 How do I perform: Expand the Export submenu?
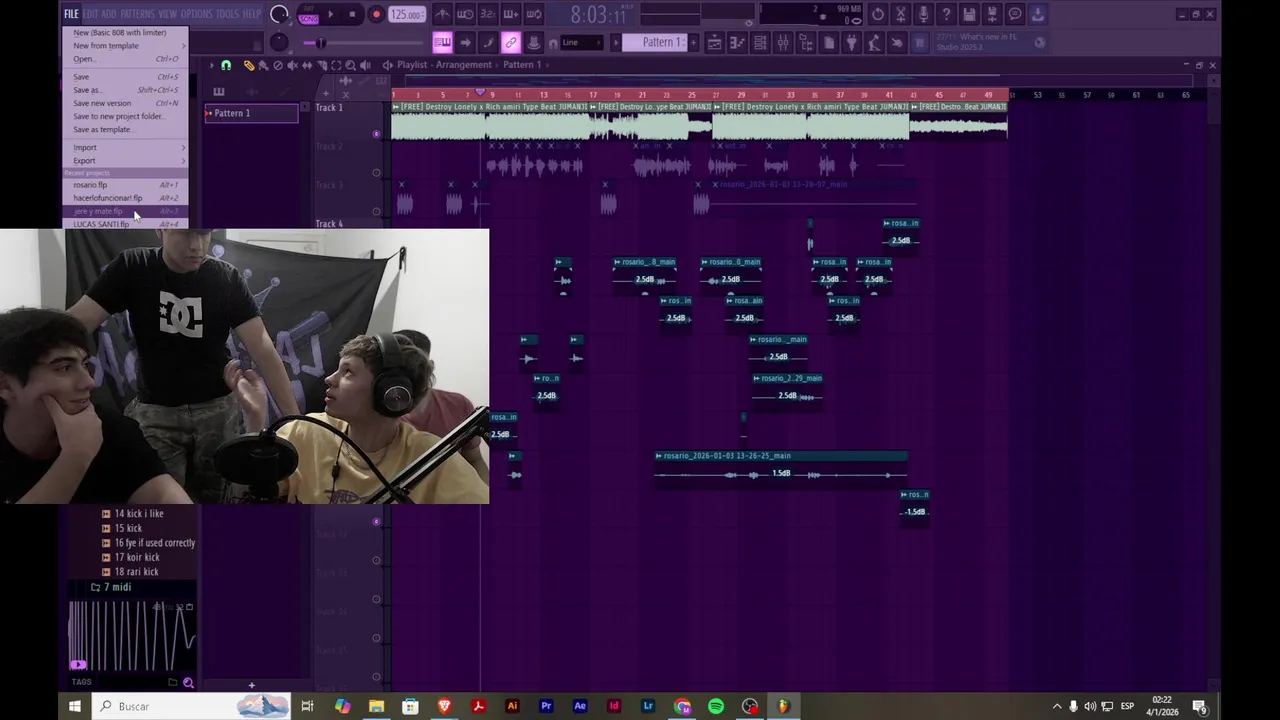point(126,160)
